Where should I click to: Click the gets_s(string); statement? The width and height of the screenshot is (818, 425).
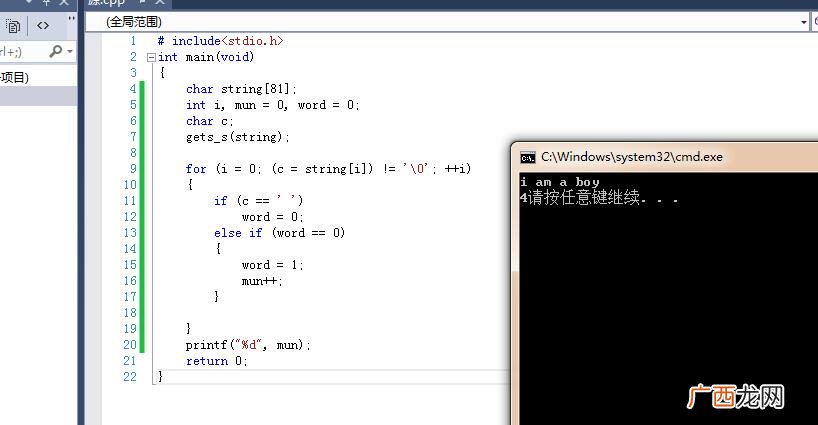click(x=237, y=137)
